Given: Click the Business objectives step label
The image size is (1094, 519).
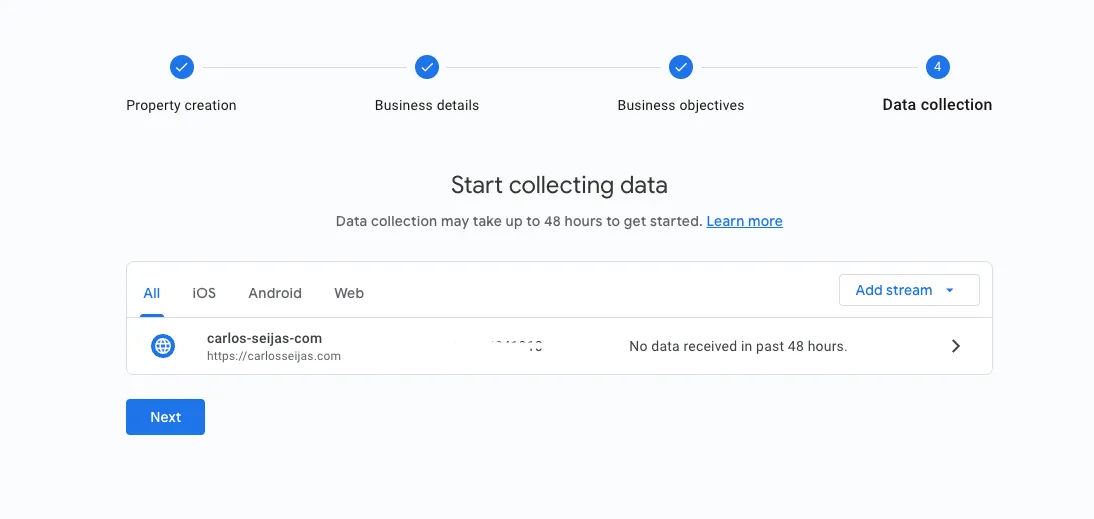Looking at the screenshot, I should (681, 105).
